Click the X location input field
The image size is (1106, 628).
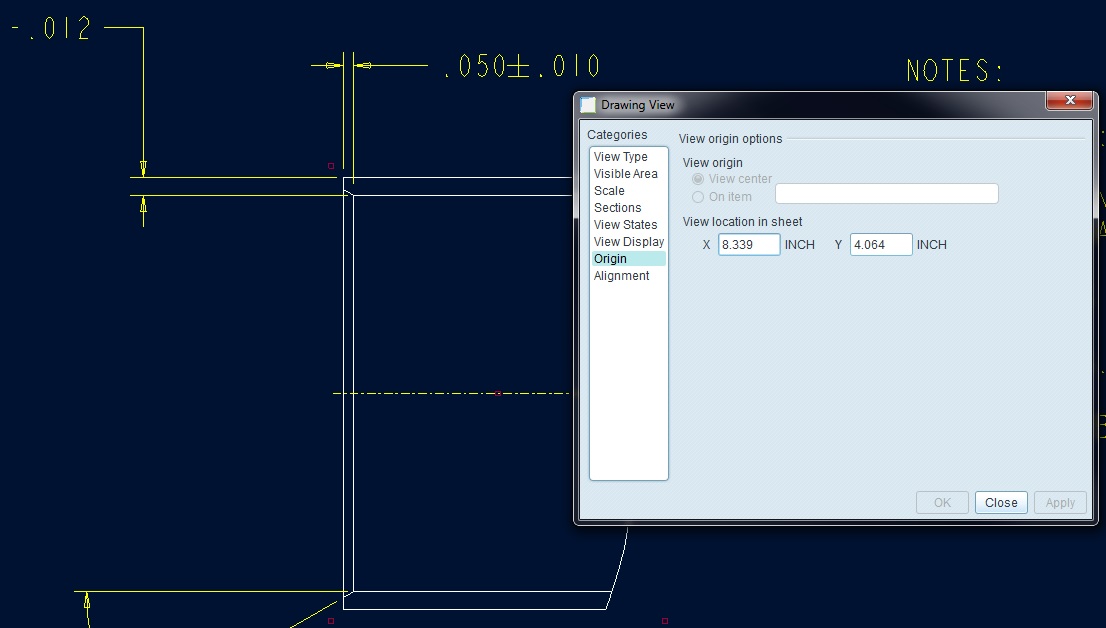[748, 244]
